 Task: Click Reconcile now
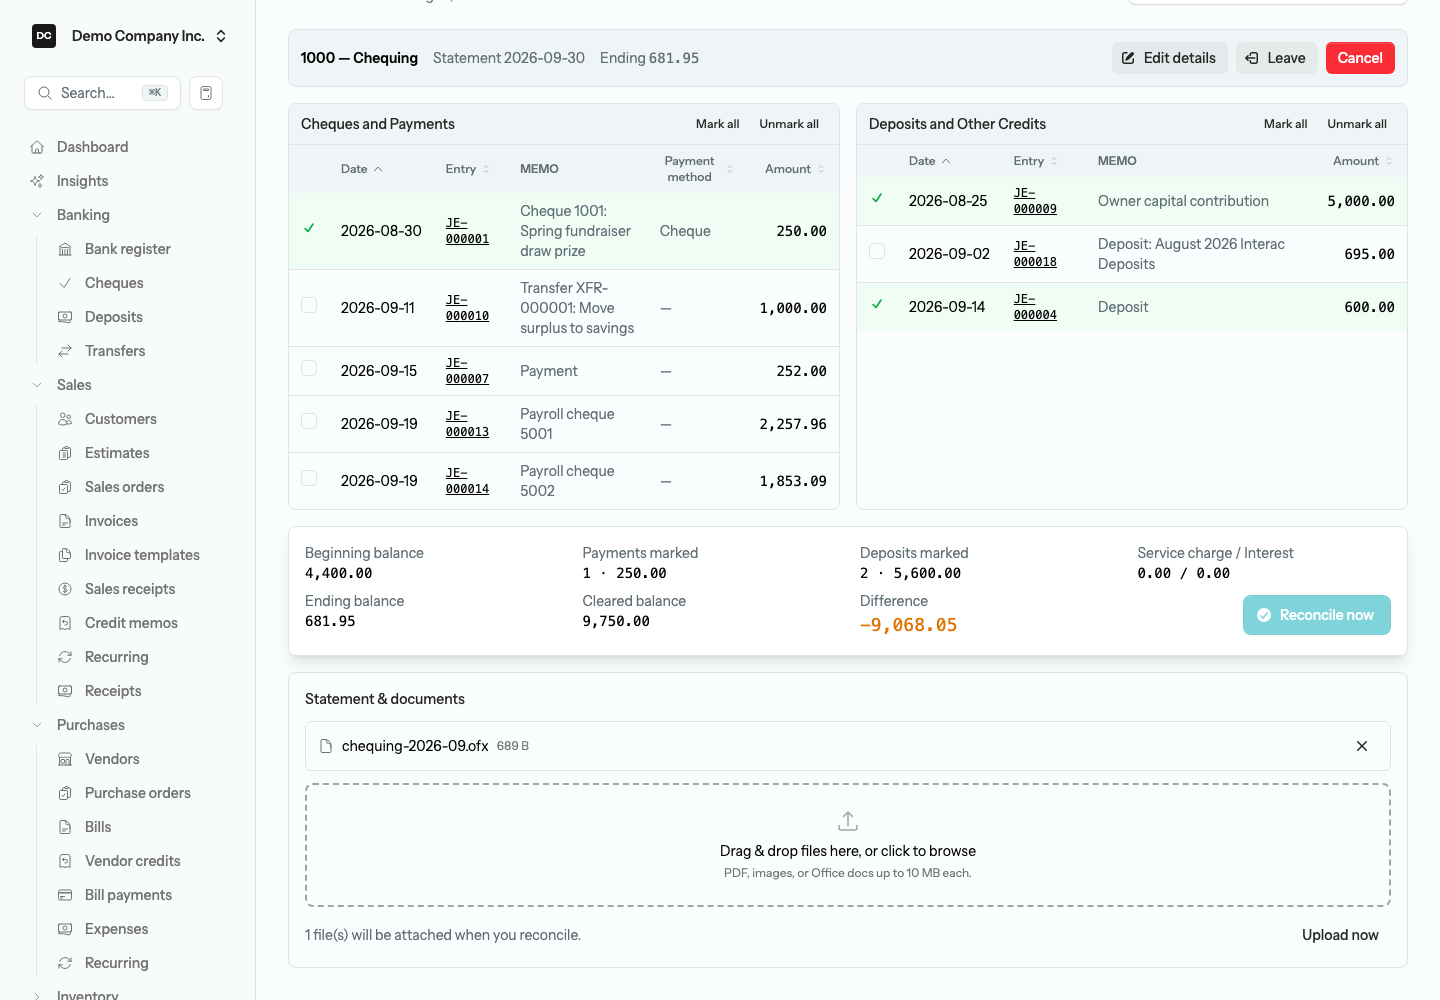[x=1316, y=615]
